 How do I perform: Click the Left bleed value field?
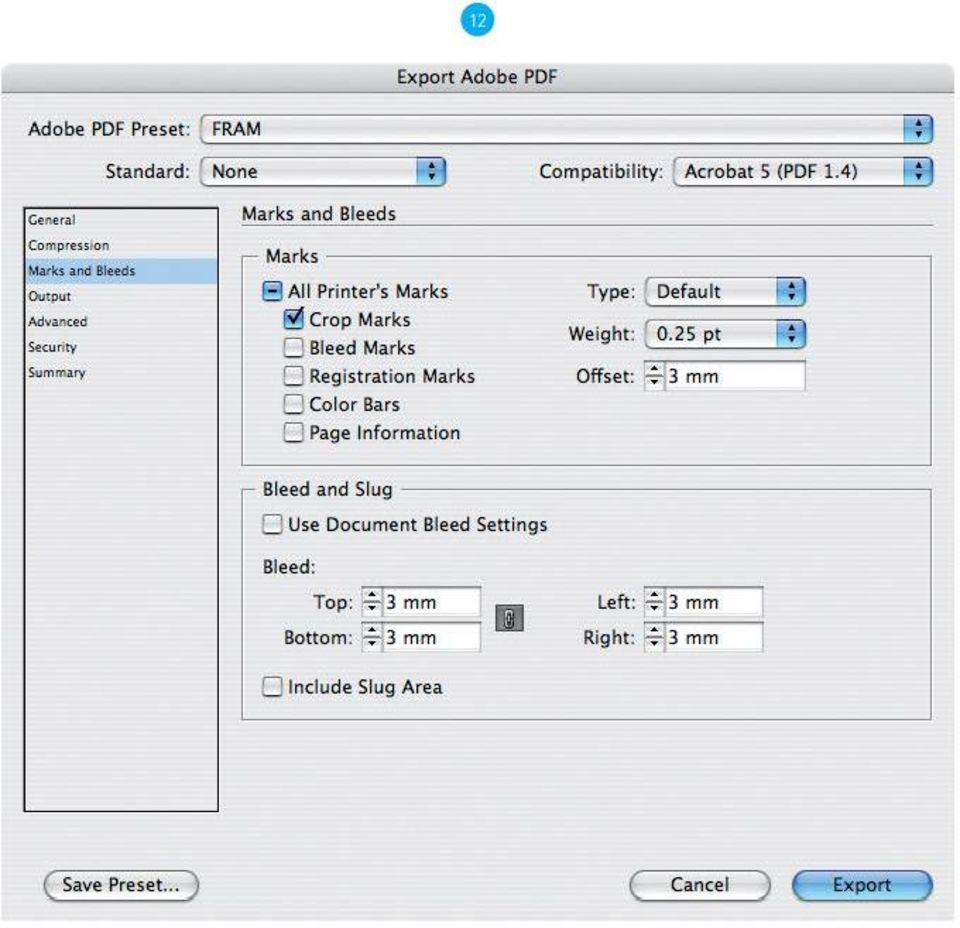coord(714,602)
